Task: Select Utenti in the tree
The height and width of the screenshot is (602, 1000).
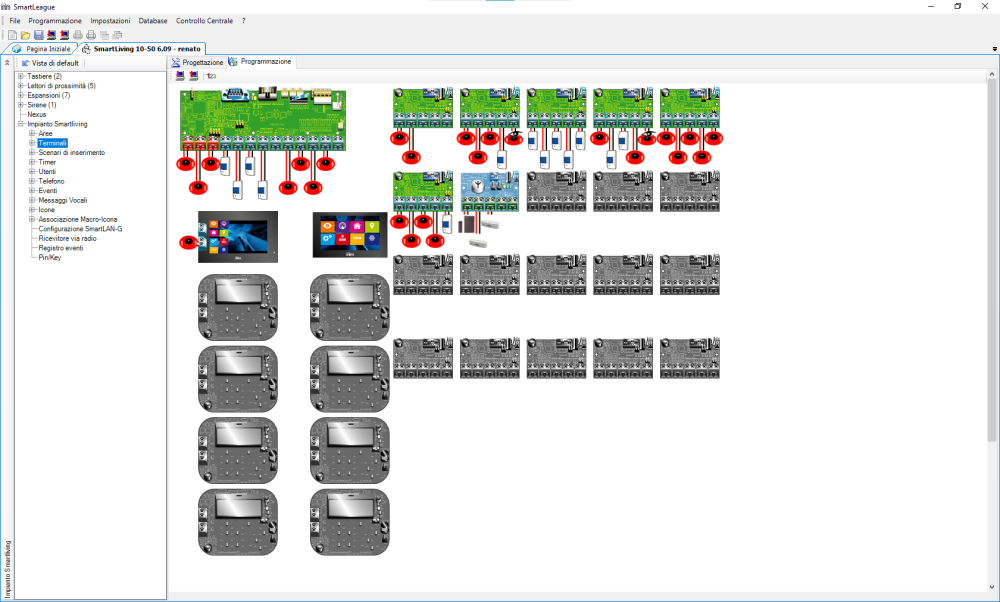Action: [x=47, y=172]
